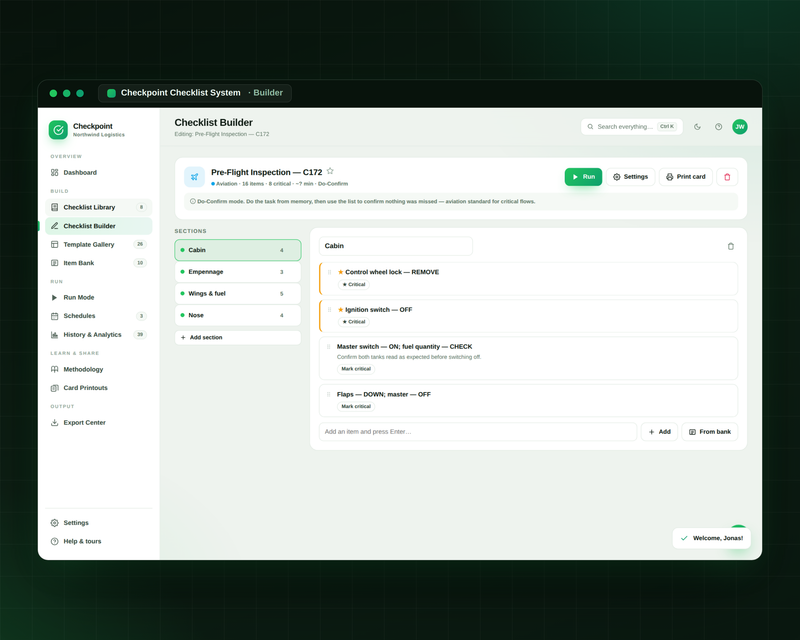800x640 pixels.
Task: Click the Checkpoint logo icon in sidebar
Action: 58,130
